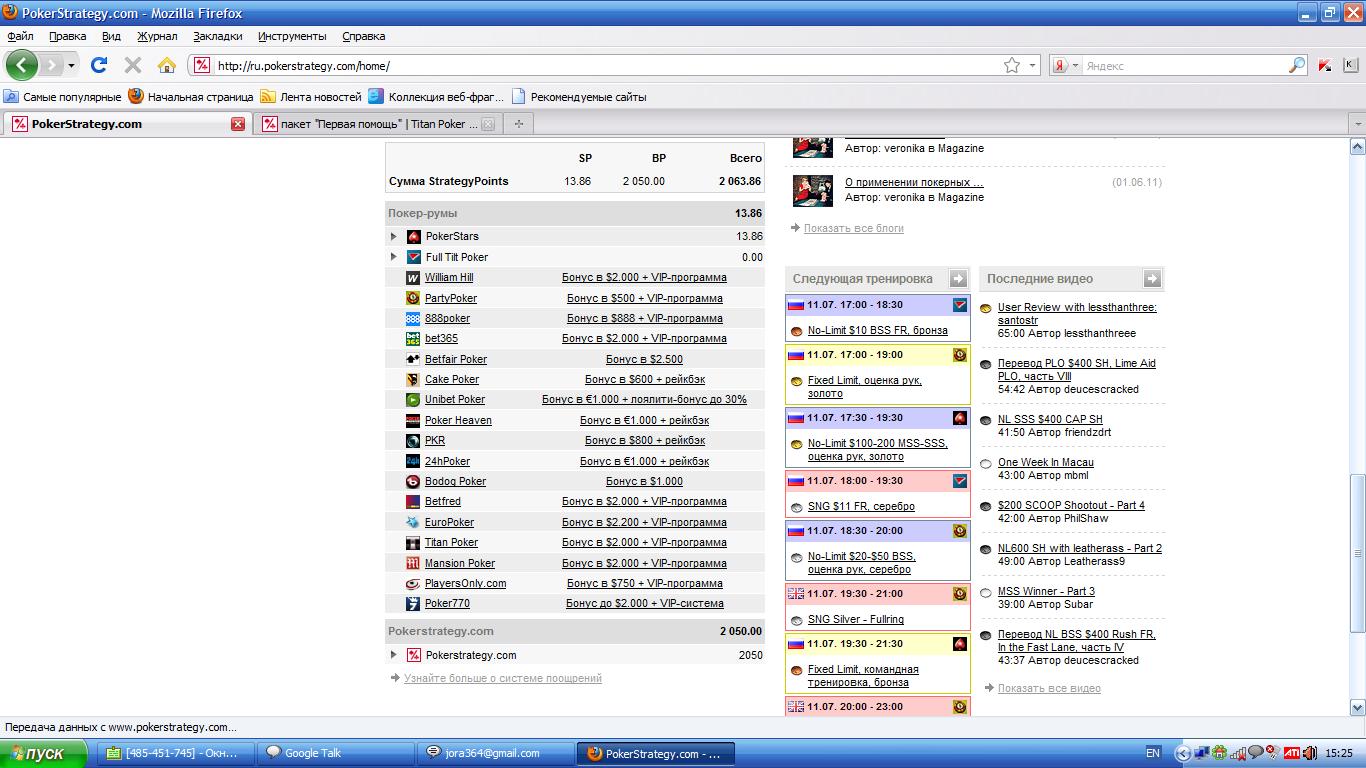Click the page vertical scrollbar thumb
The width and height of the screenshot is (1366, 768).
pos(1357,552)
